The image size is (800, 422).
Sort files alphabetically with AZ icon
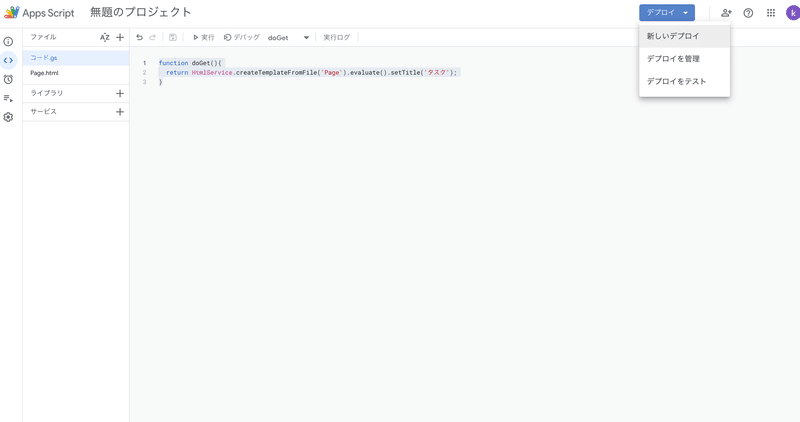tap(105, 37)
